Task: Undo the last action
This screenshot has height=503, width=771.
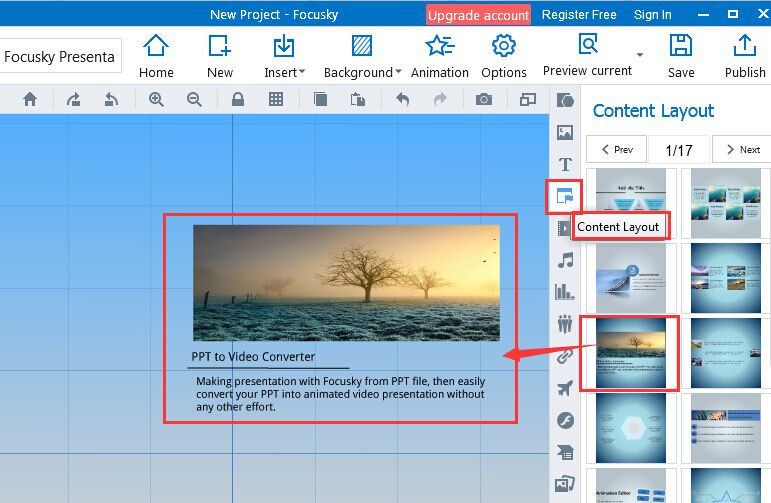Action: coord(402,99)
